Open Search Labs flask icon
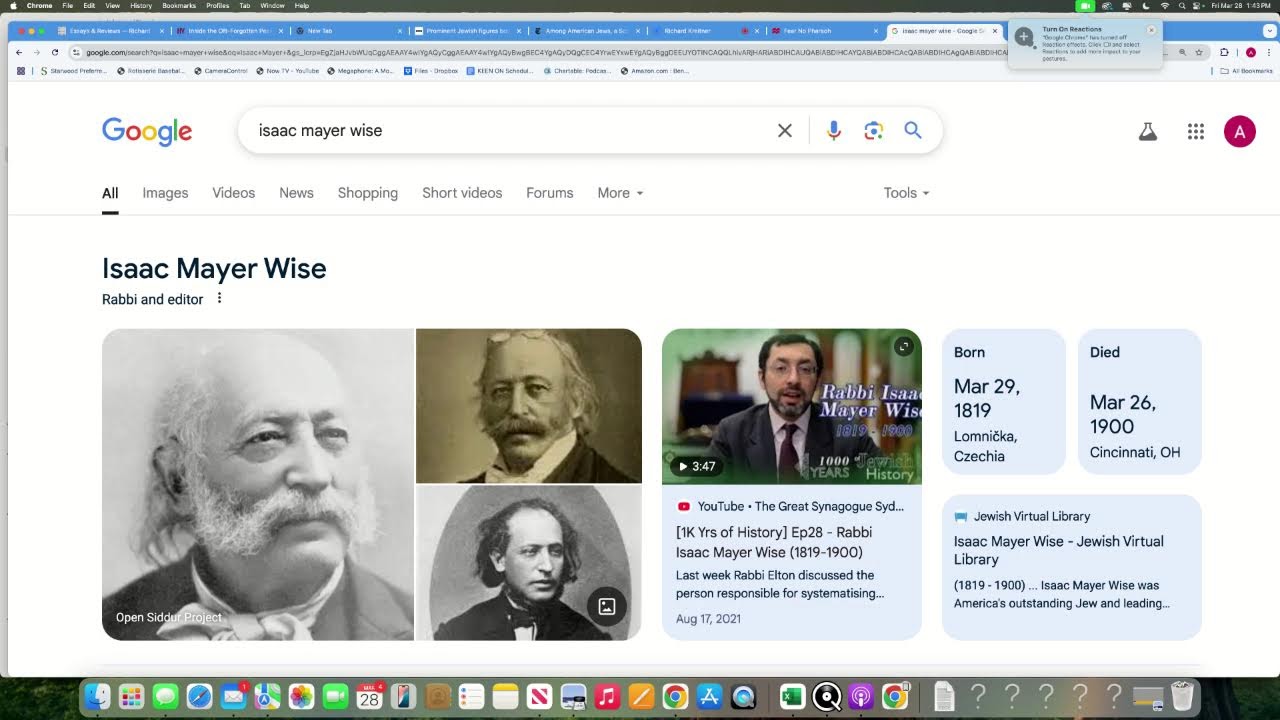Viewport: 1280px width, 720px height. coord(1148,131)
